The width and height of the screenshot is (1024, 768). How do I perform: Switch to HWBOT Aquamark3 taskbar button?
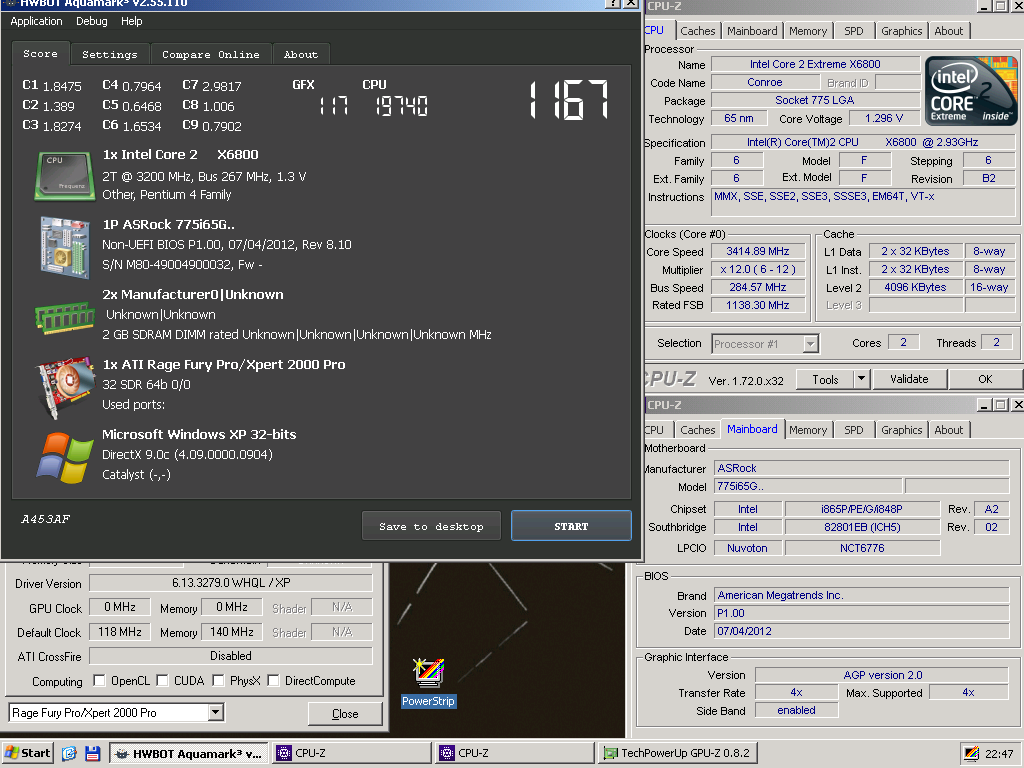tap(189, 753)
